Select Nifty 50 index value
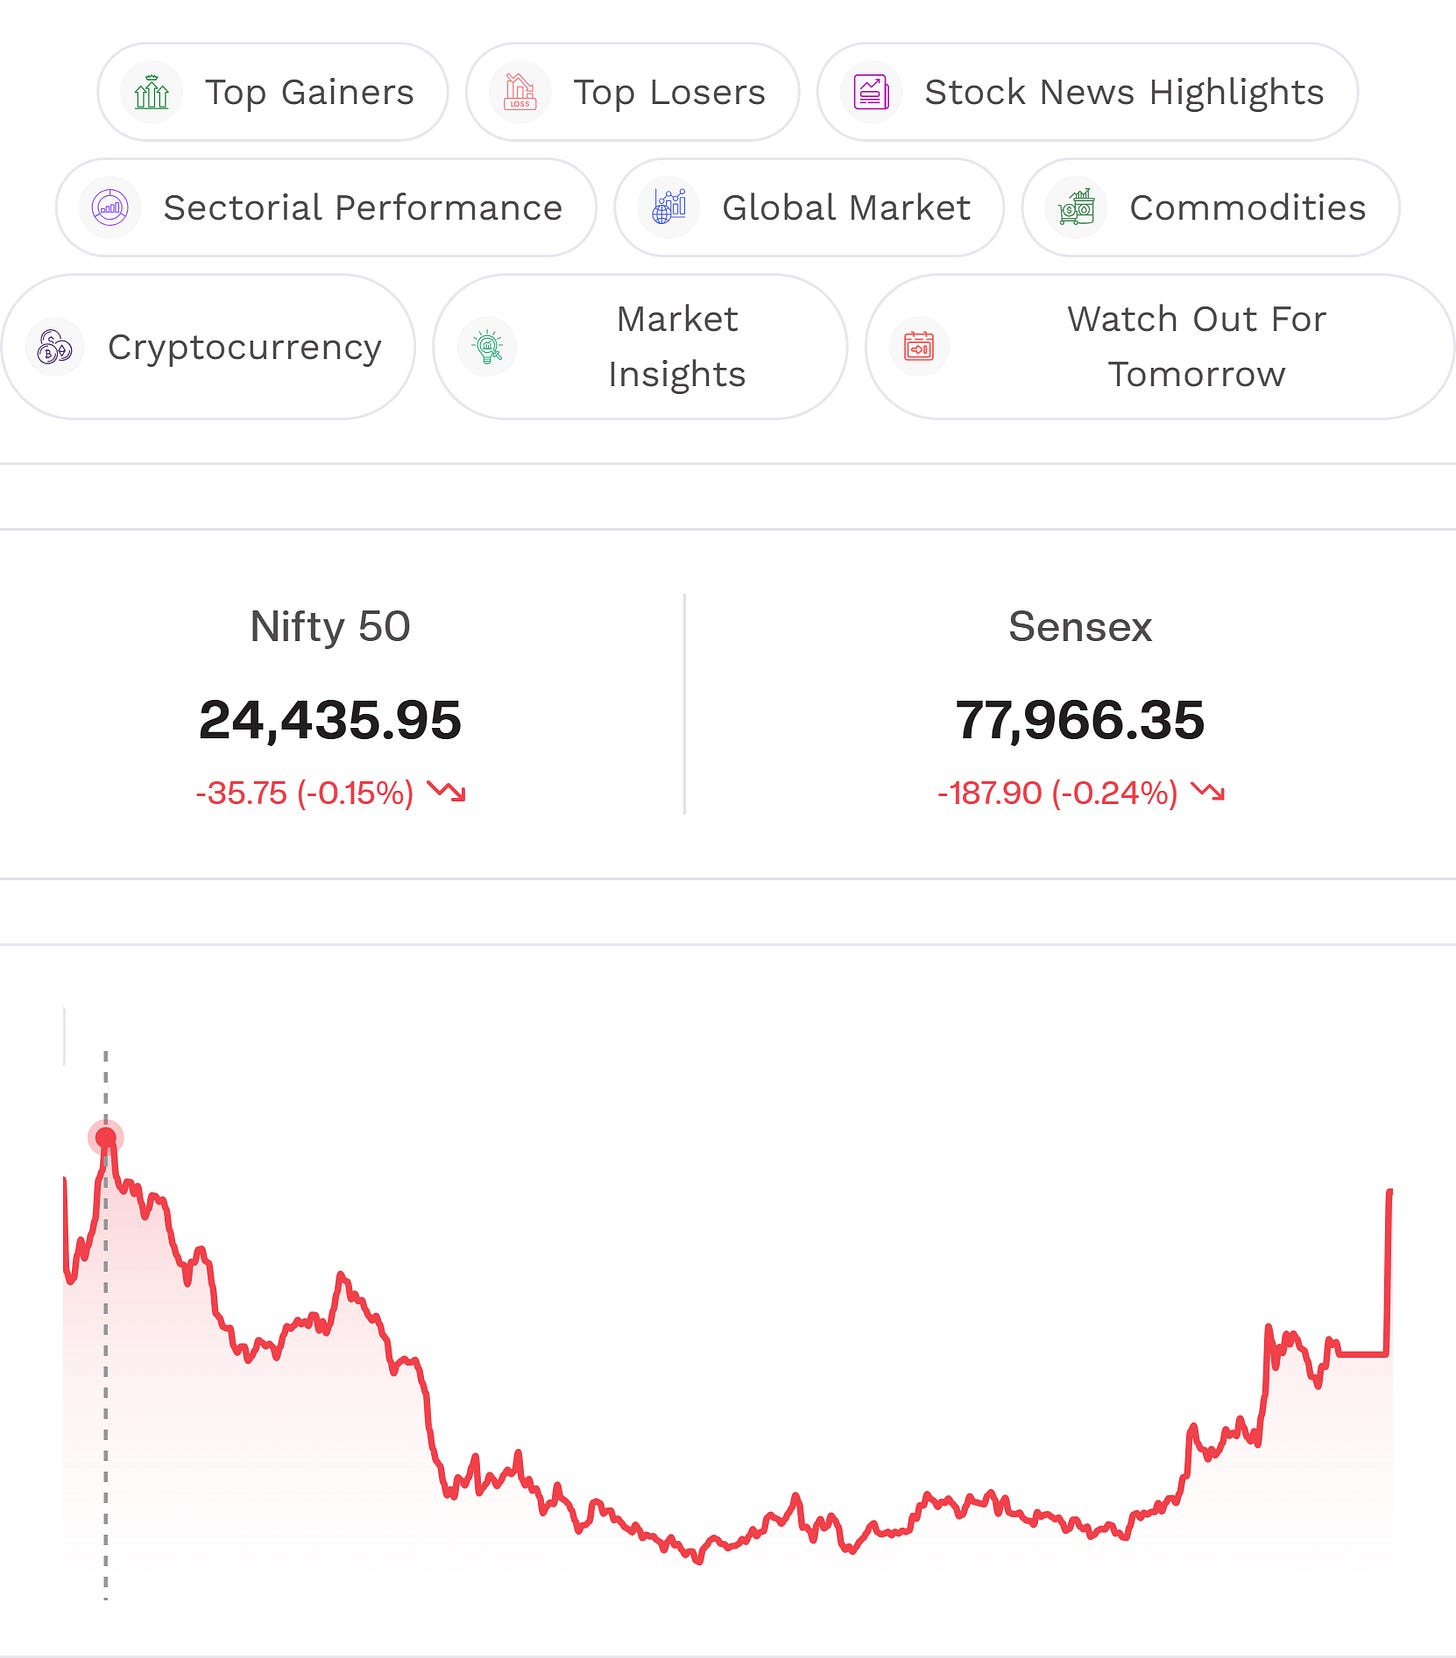 coord(330,720)
